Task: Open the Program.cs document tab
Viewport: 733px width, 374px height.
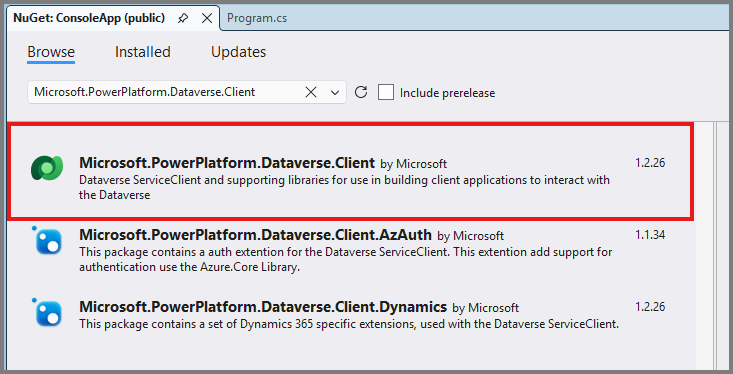Action: (x=257, y=18)
